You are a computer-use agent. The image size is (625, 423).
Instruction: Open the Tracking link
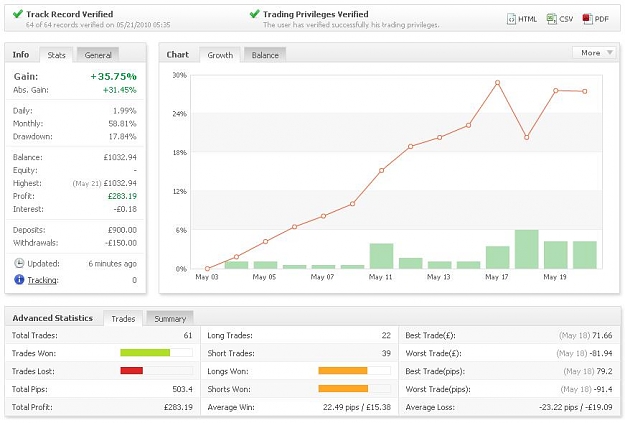43,280
